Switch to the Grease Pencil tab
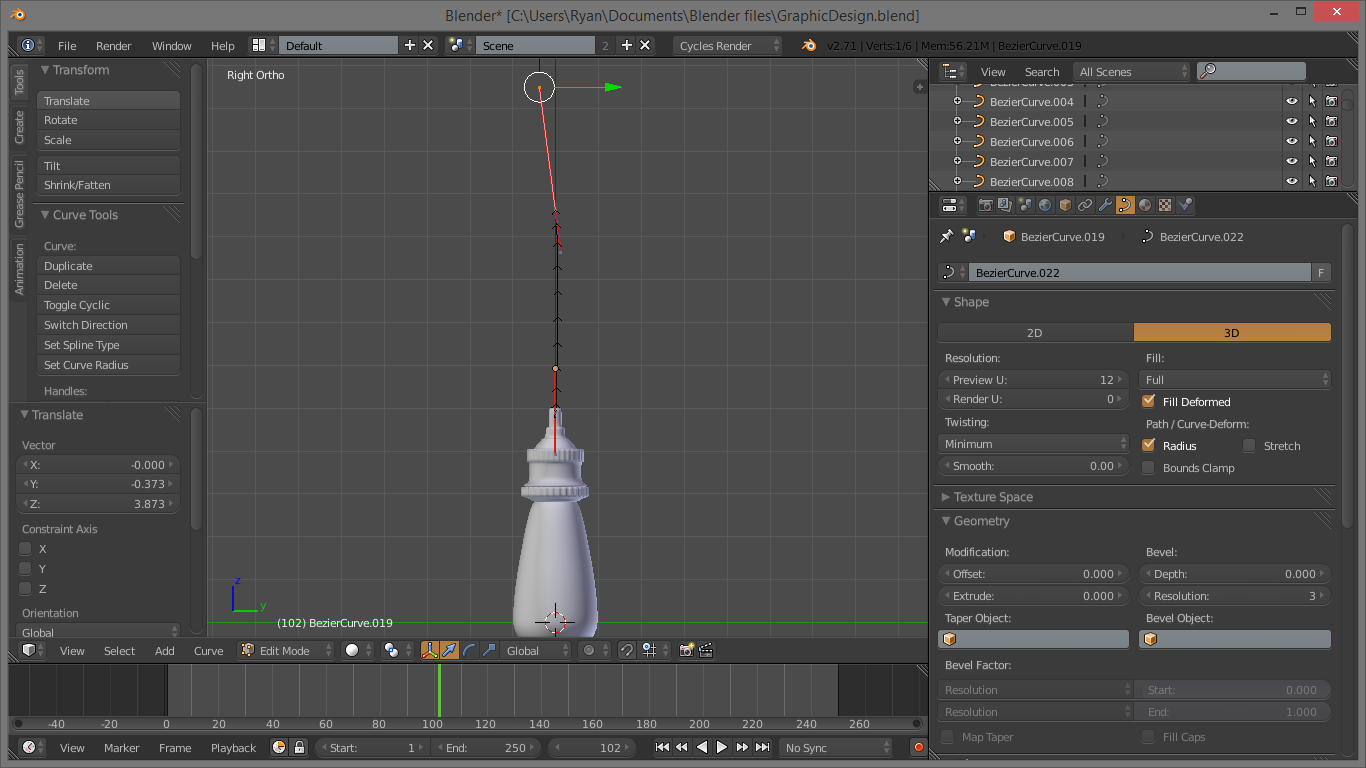This screenshot has height=768, width=1366. tap(19, 194)
